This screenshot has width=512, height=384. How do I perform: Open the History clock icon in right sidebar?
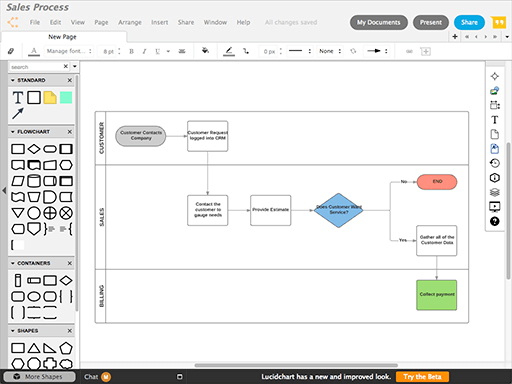coord(495,163)
